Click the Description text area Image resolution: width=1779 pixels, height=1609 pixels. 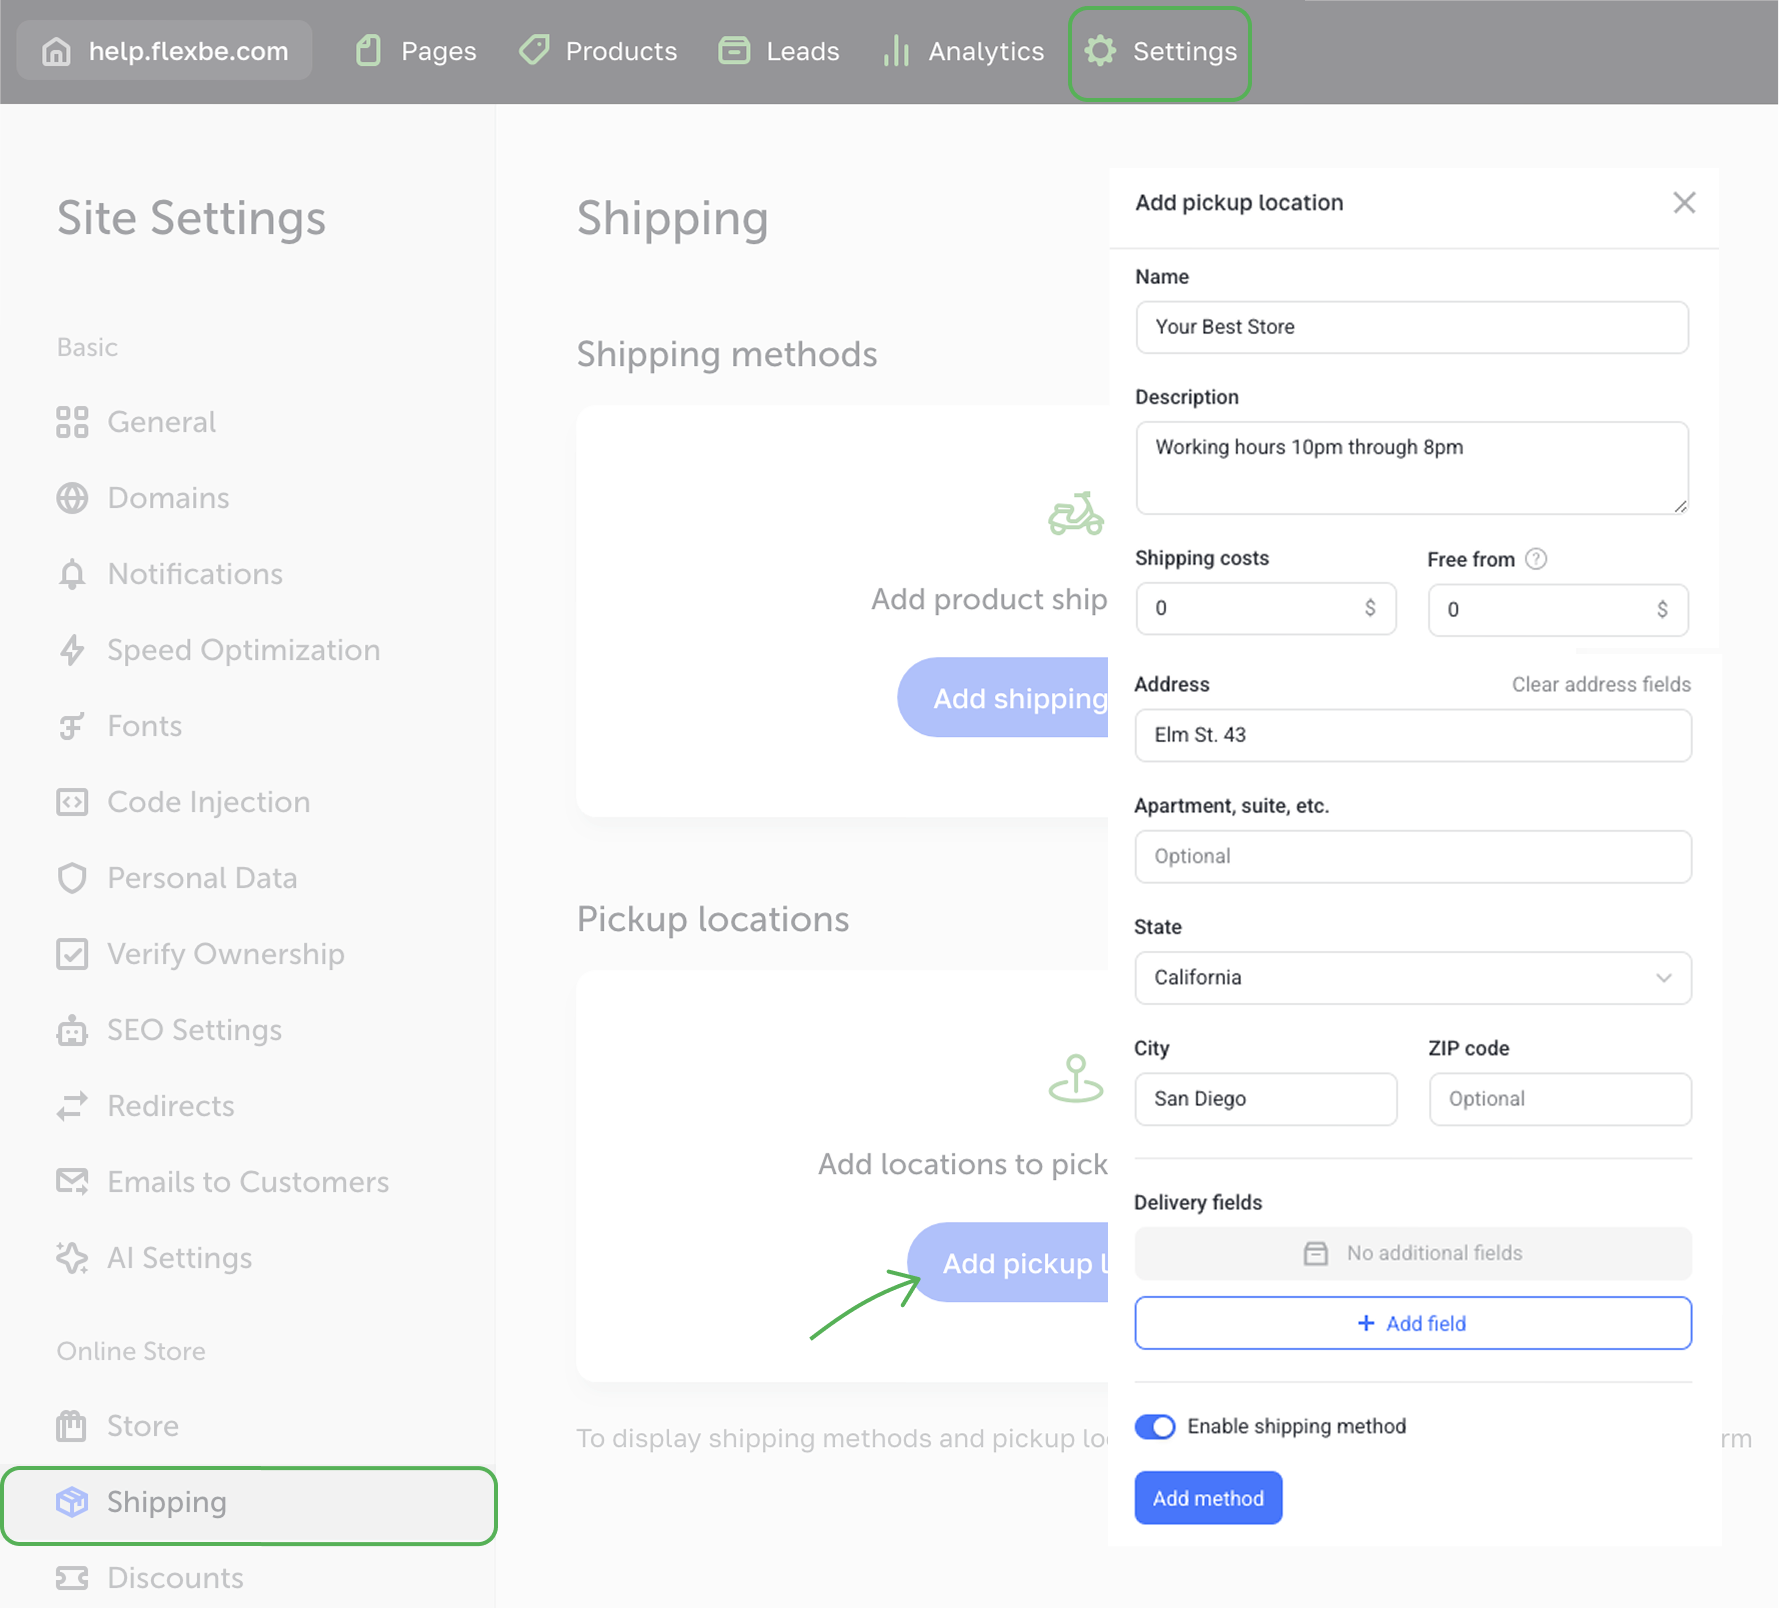(1411, 468)
